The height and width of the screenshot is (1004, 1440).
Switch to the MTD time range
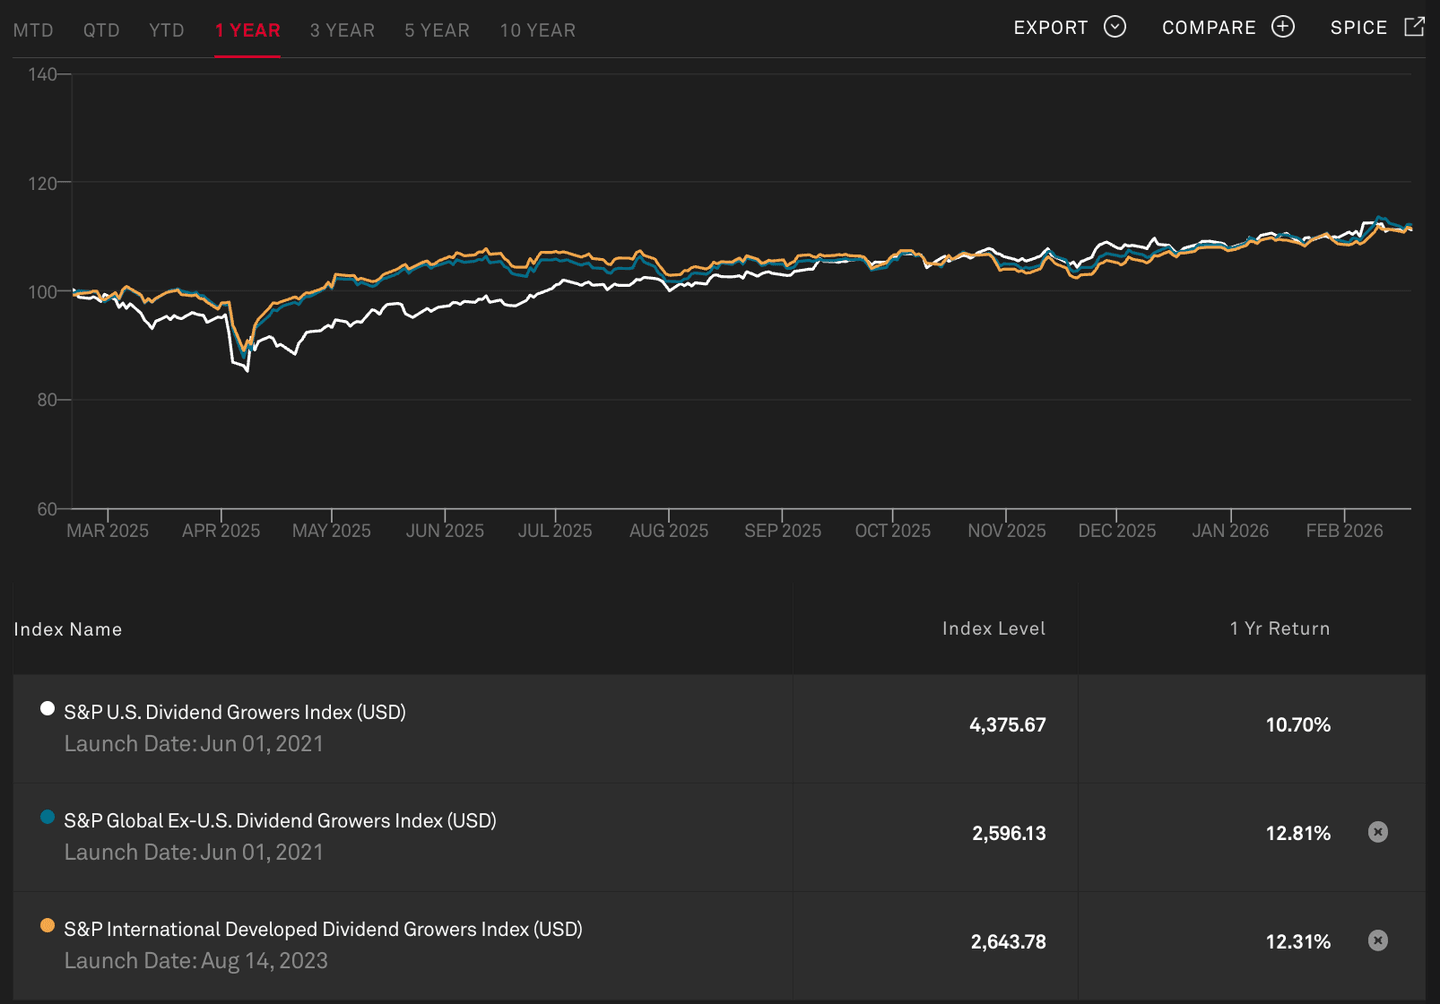[x=33, y=30]
